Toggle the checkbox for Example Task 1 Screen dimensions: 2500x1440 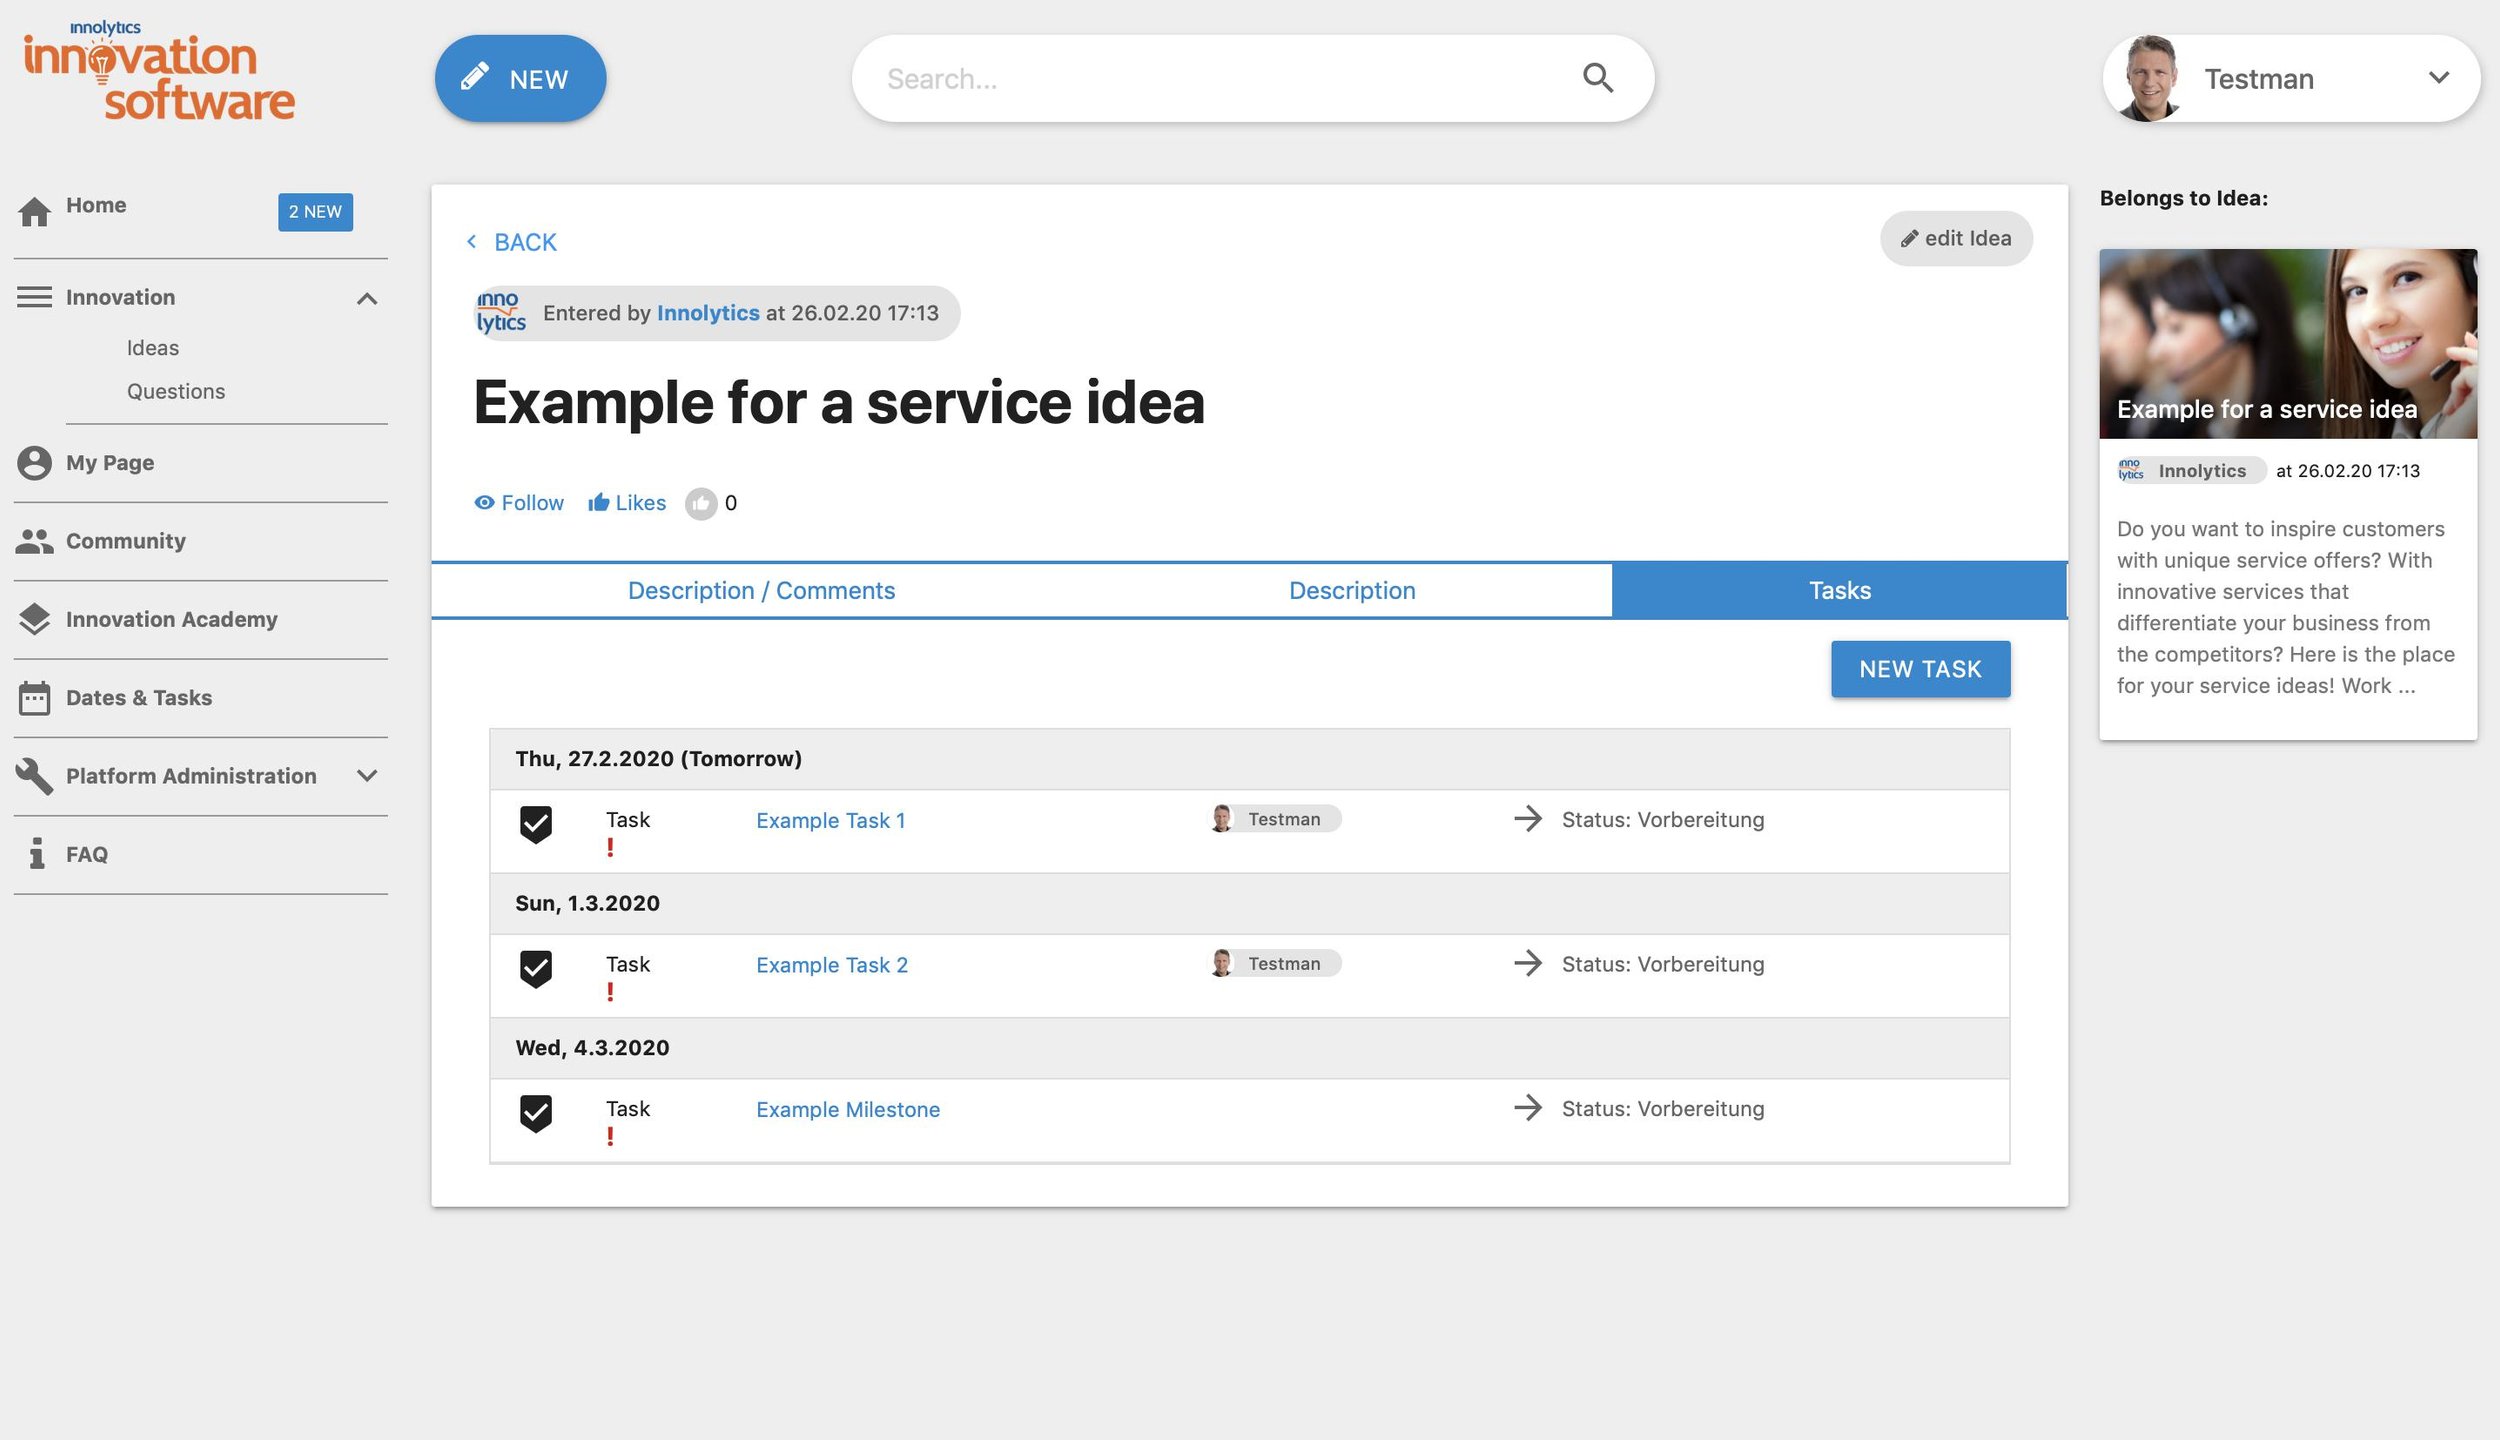click(x=536, y=824)
